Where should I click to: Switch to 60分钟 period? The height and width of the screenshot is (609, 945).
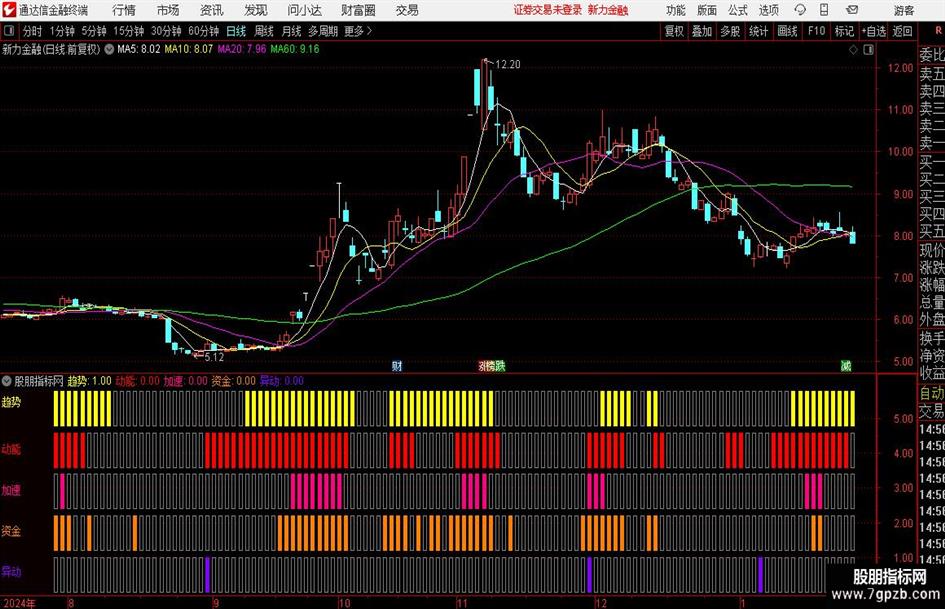coord(204,31)
